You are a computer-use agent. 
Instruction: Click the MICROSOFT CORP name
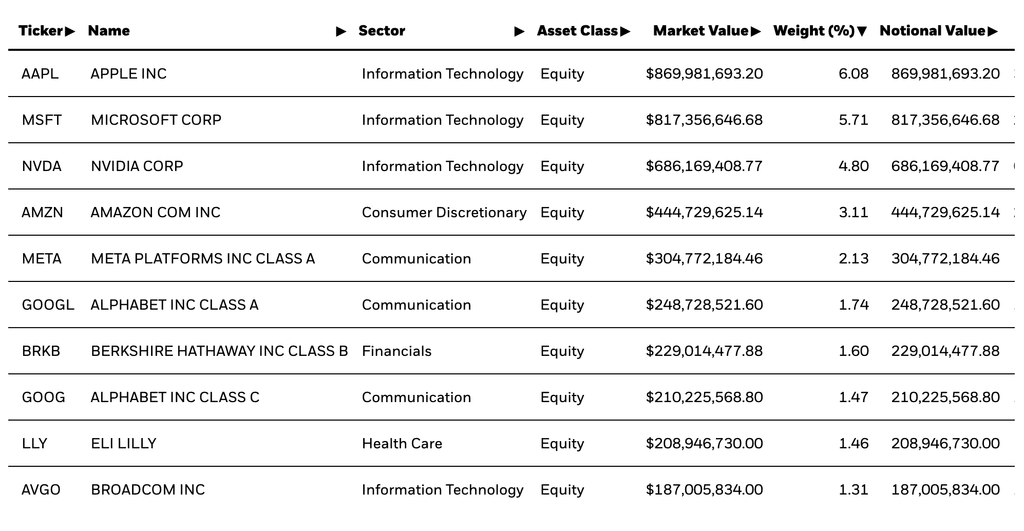coord(156,120)
